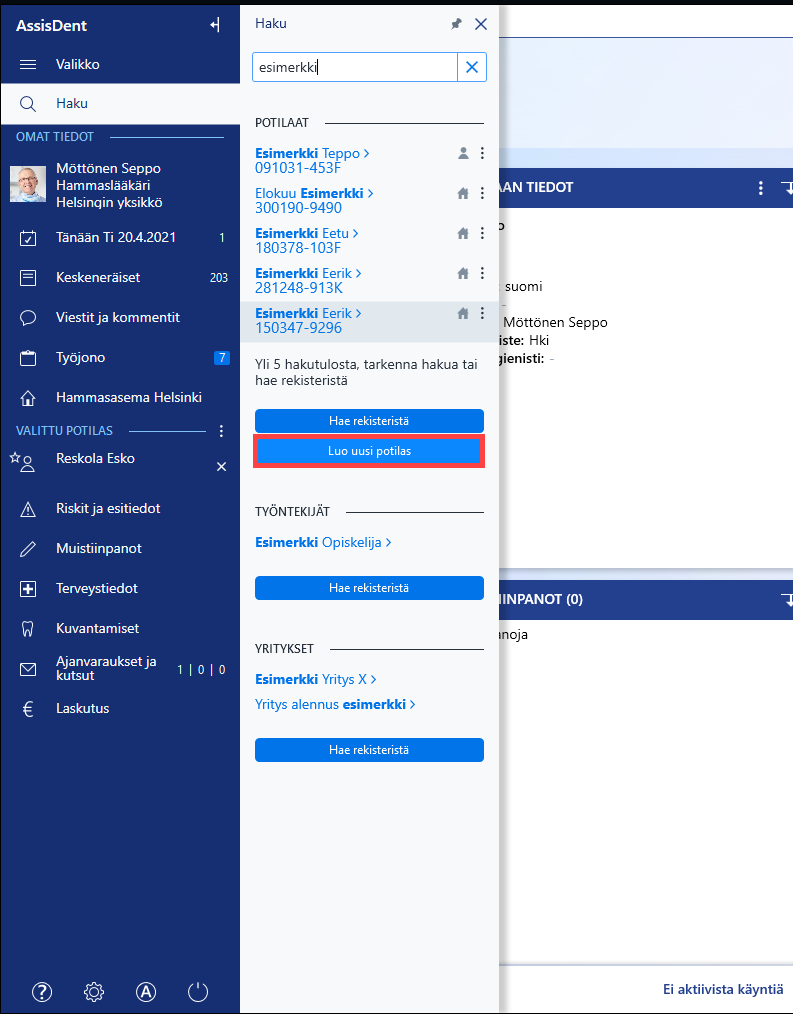Click the Työjono count badge 7
This screenshot has height=1025, width=793.
[222, 358]
